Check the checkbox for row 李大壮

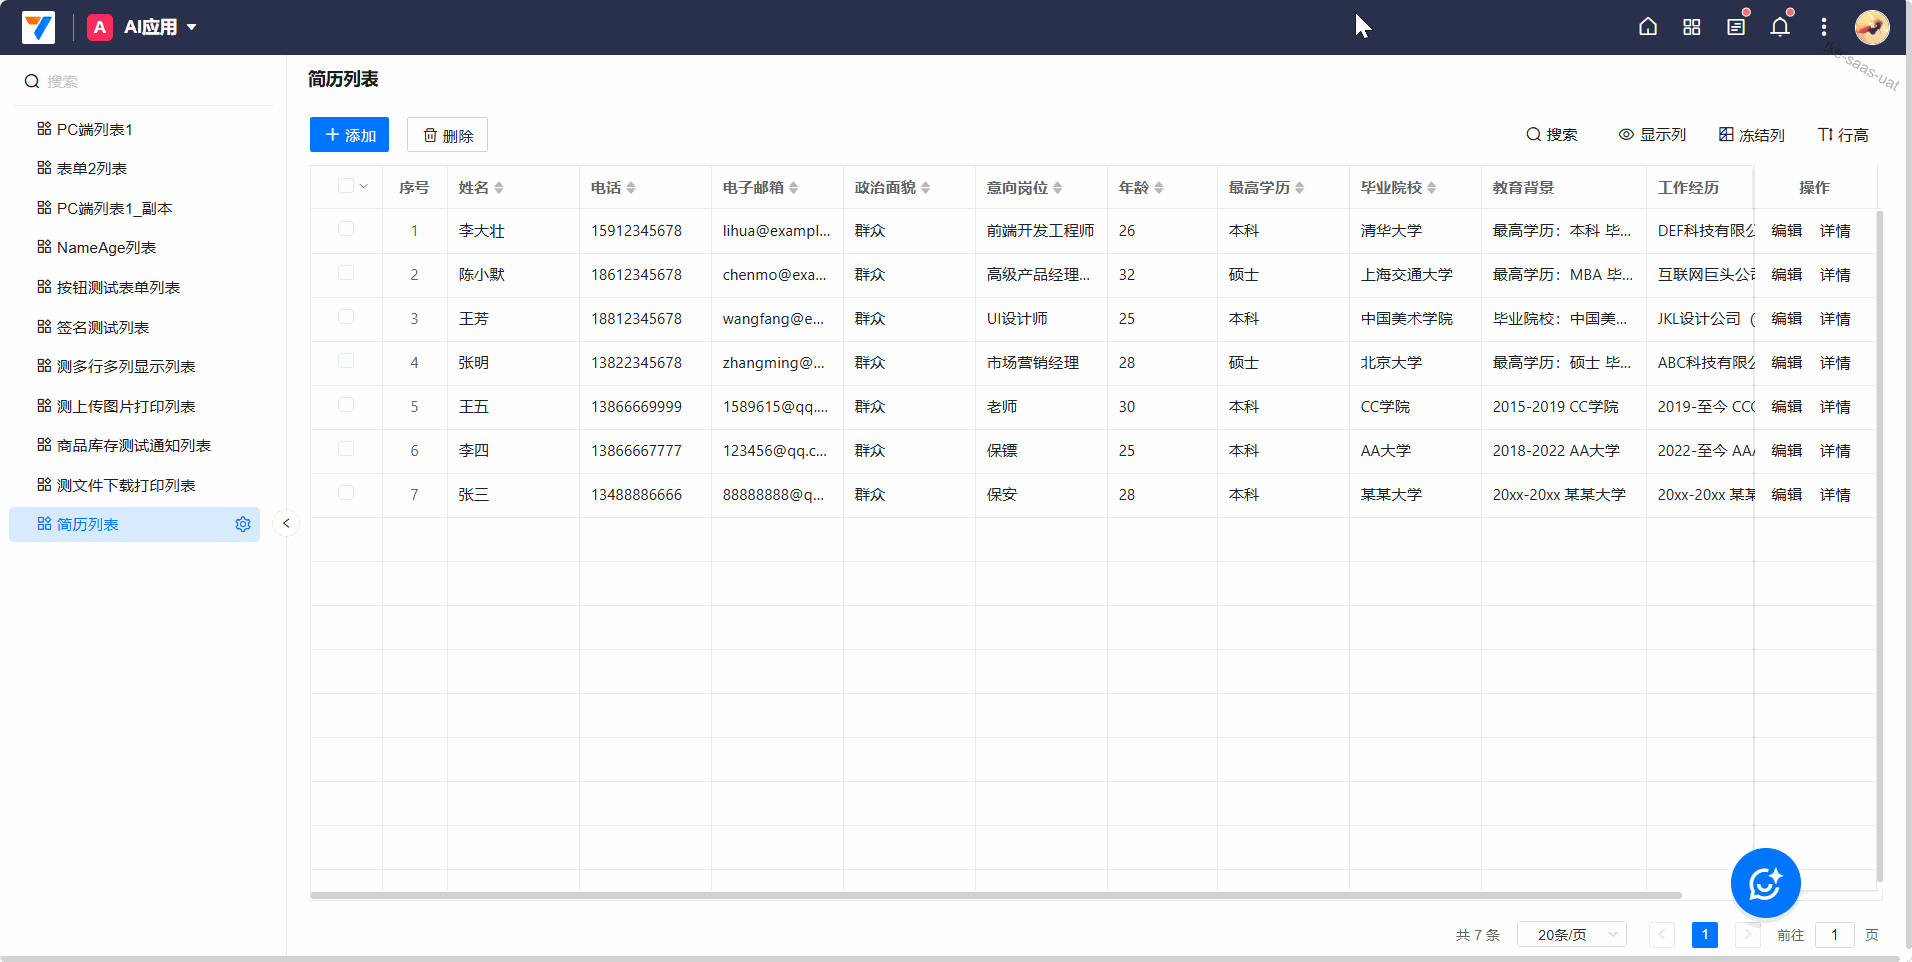(x=346, y=229)
